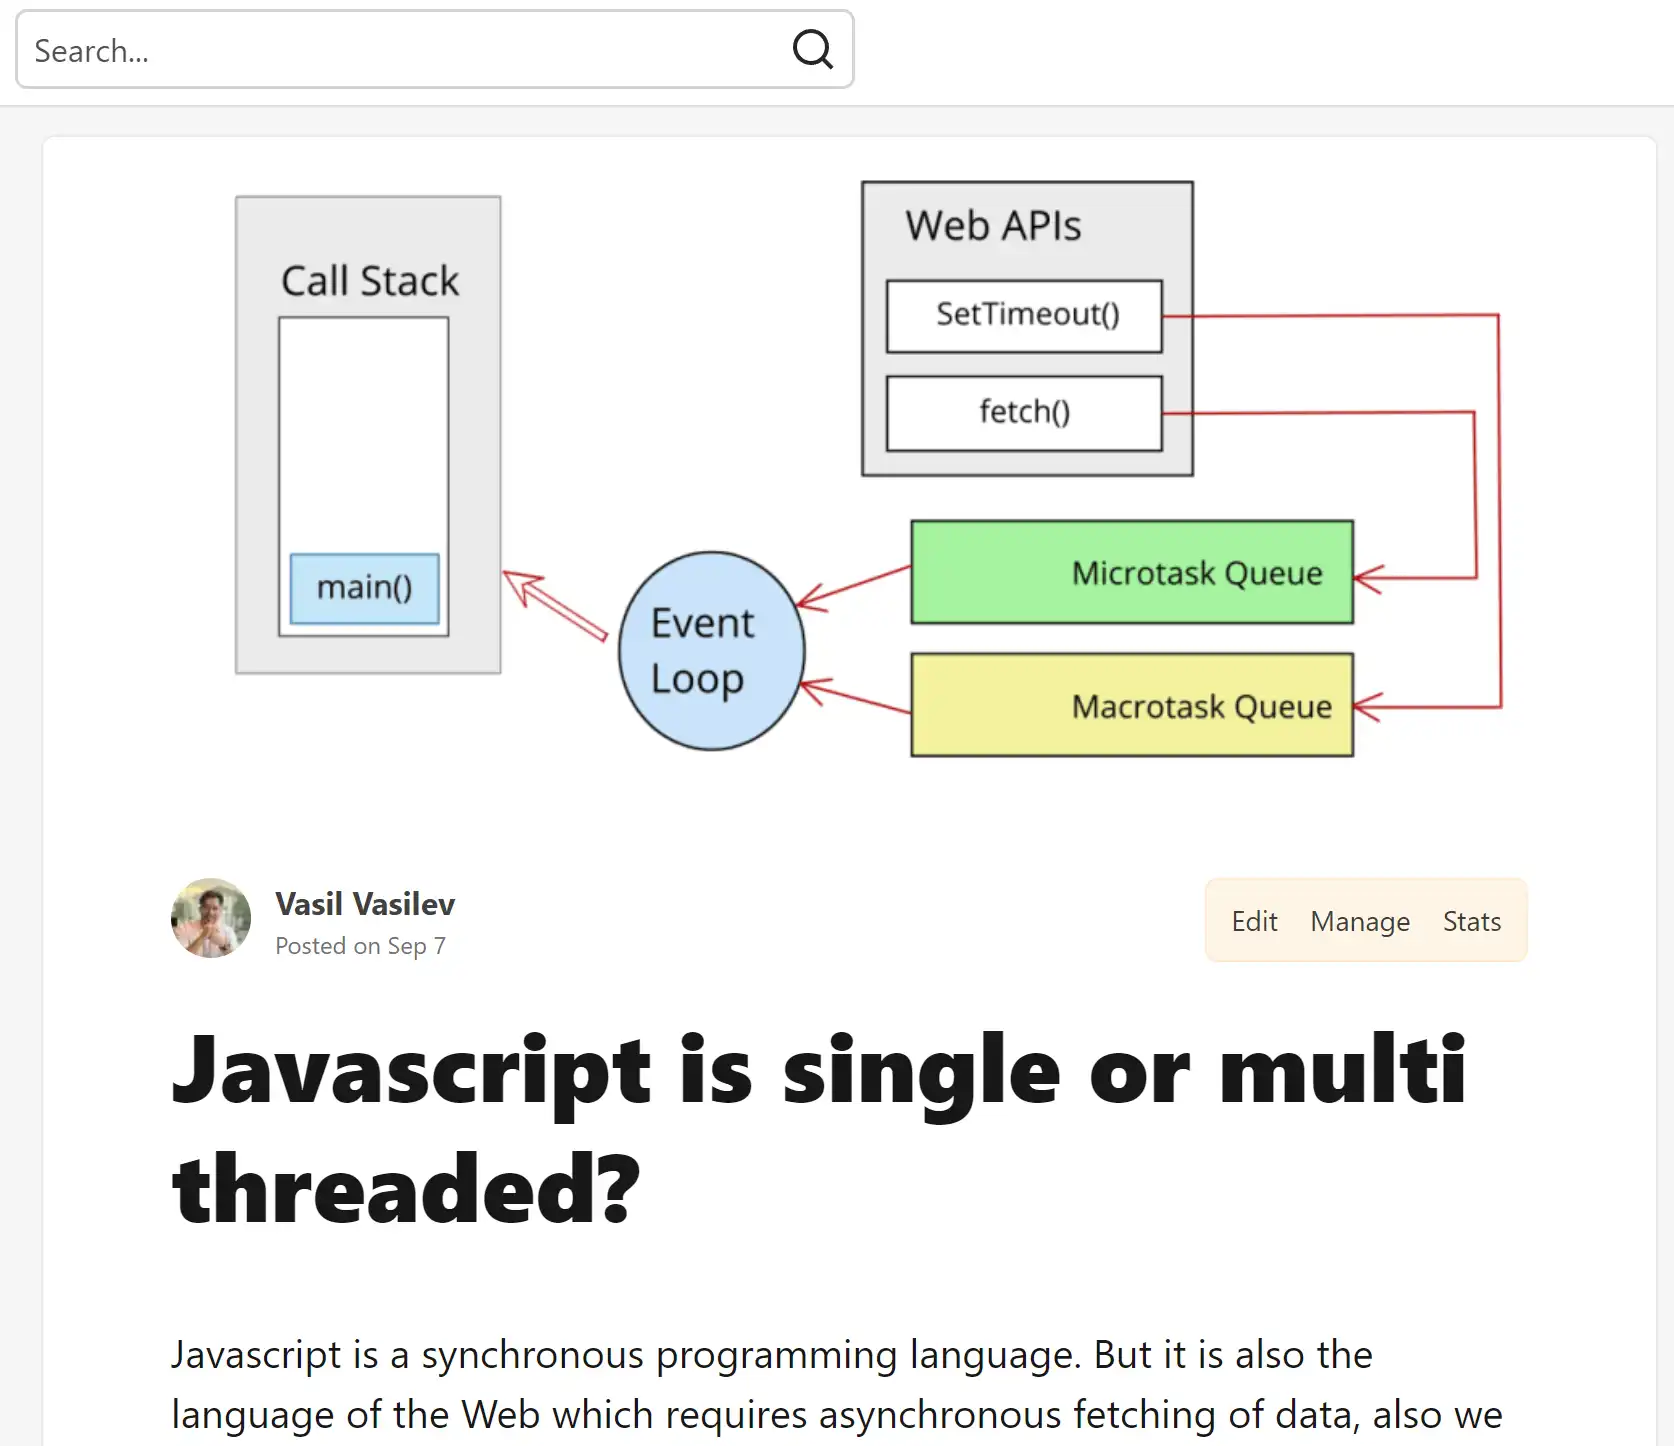Click the "Posted on Sep 7" date

[x=360, y=946]
